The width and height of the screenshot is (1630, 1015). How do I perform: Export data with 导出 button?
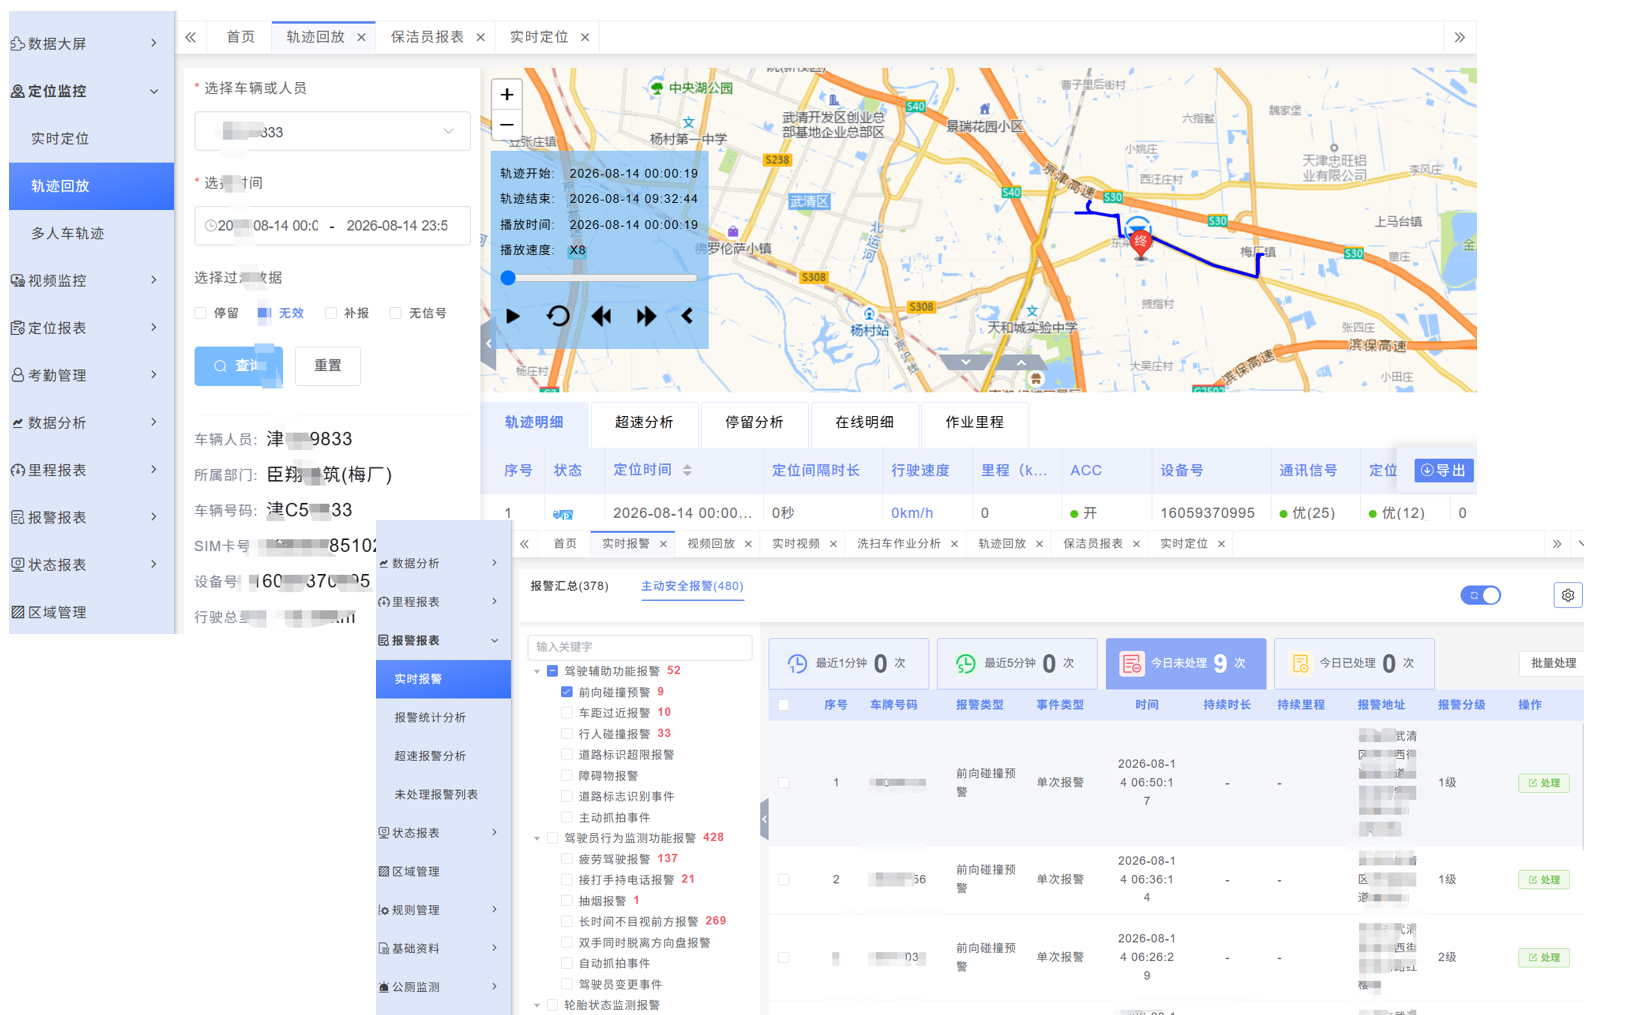[x=1444, y=470]
